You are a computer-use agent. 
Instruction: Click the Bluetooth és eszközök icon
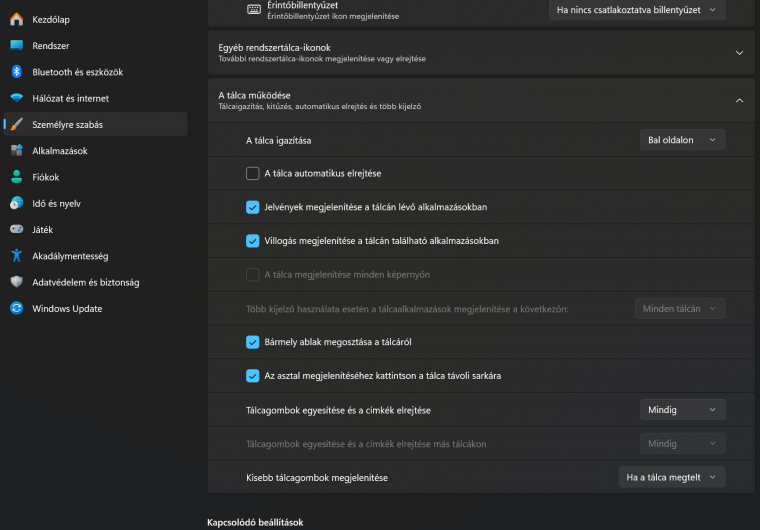(16, 72)
